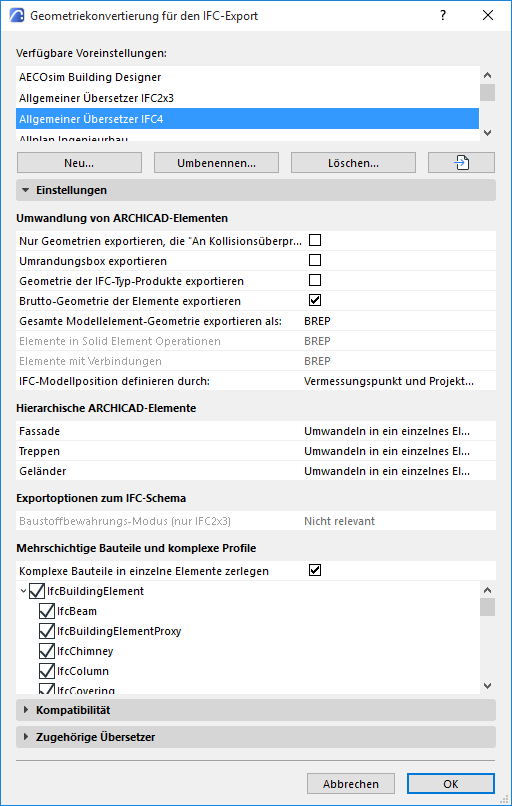Viewport: 512px width, 806px height.
Task: Click the IFC element tree scrollbar thumb
Action: click(488, 607)
